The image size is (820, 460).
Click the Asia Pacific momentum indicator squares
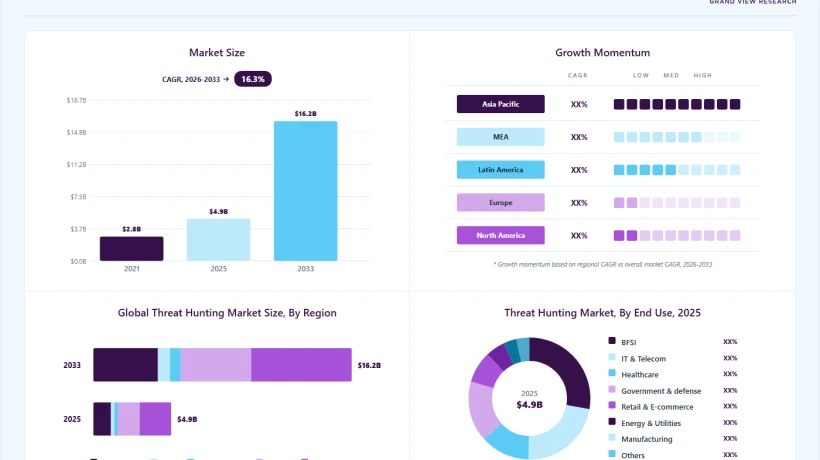coord(677,104)
